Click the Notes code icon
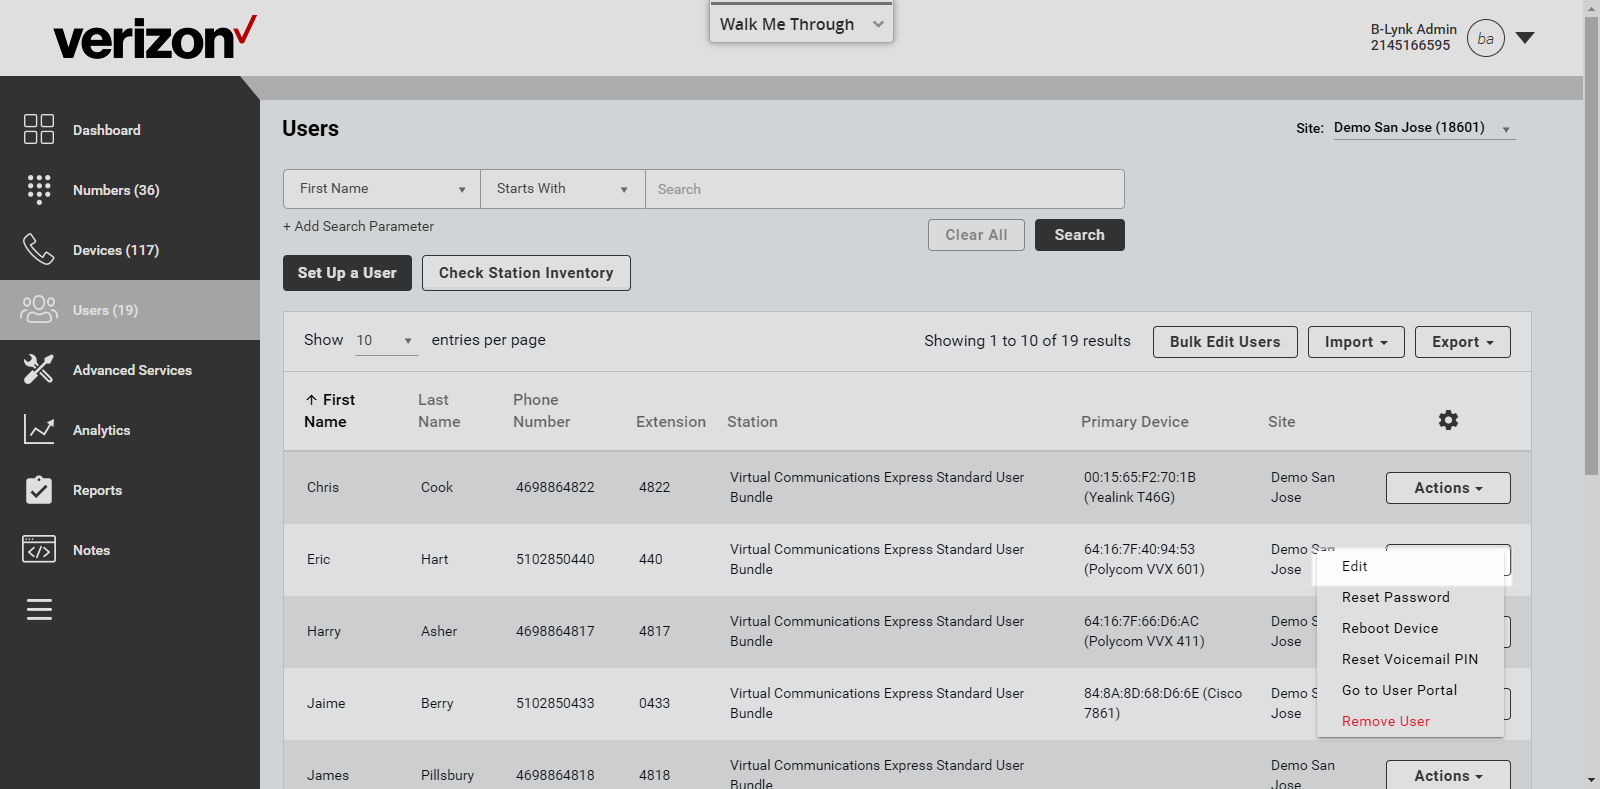 [x=39, y=549]
